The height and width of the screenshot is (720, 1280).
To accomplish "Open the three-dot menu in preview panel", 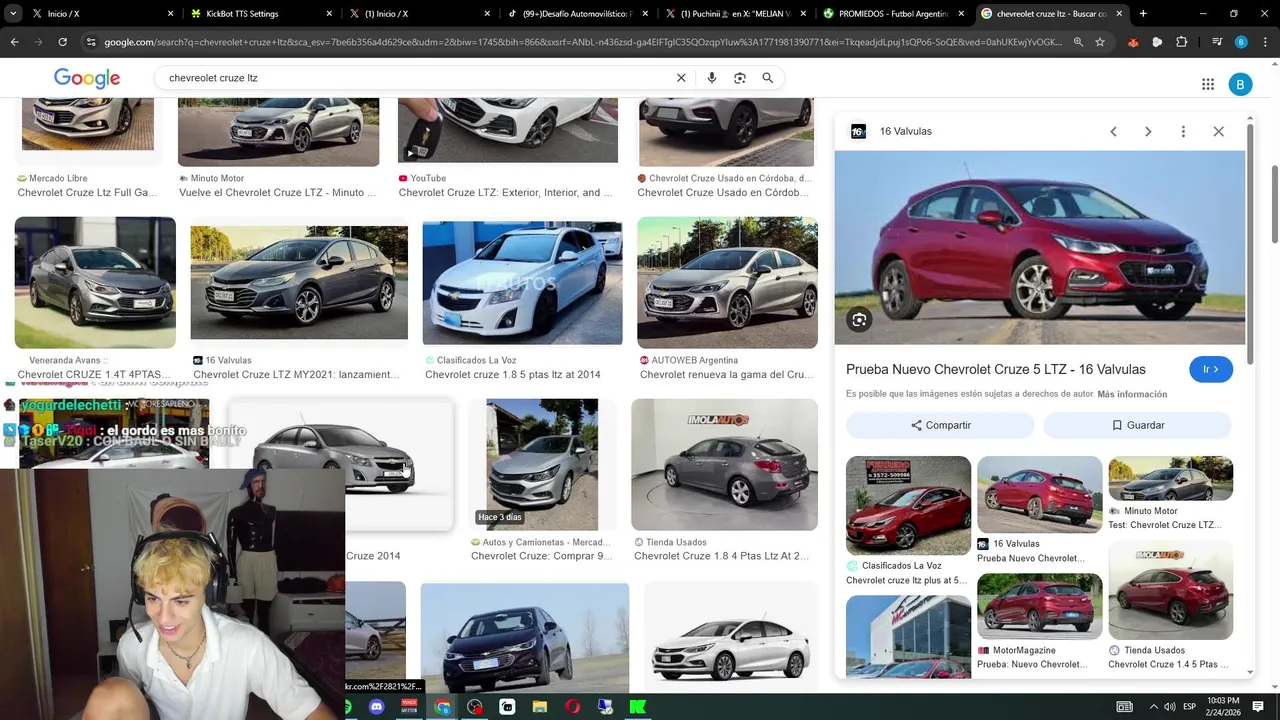I will (1183, 132).
